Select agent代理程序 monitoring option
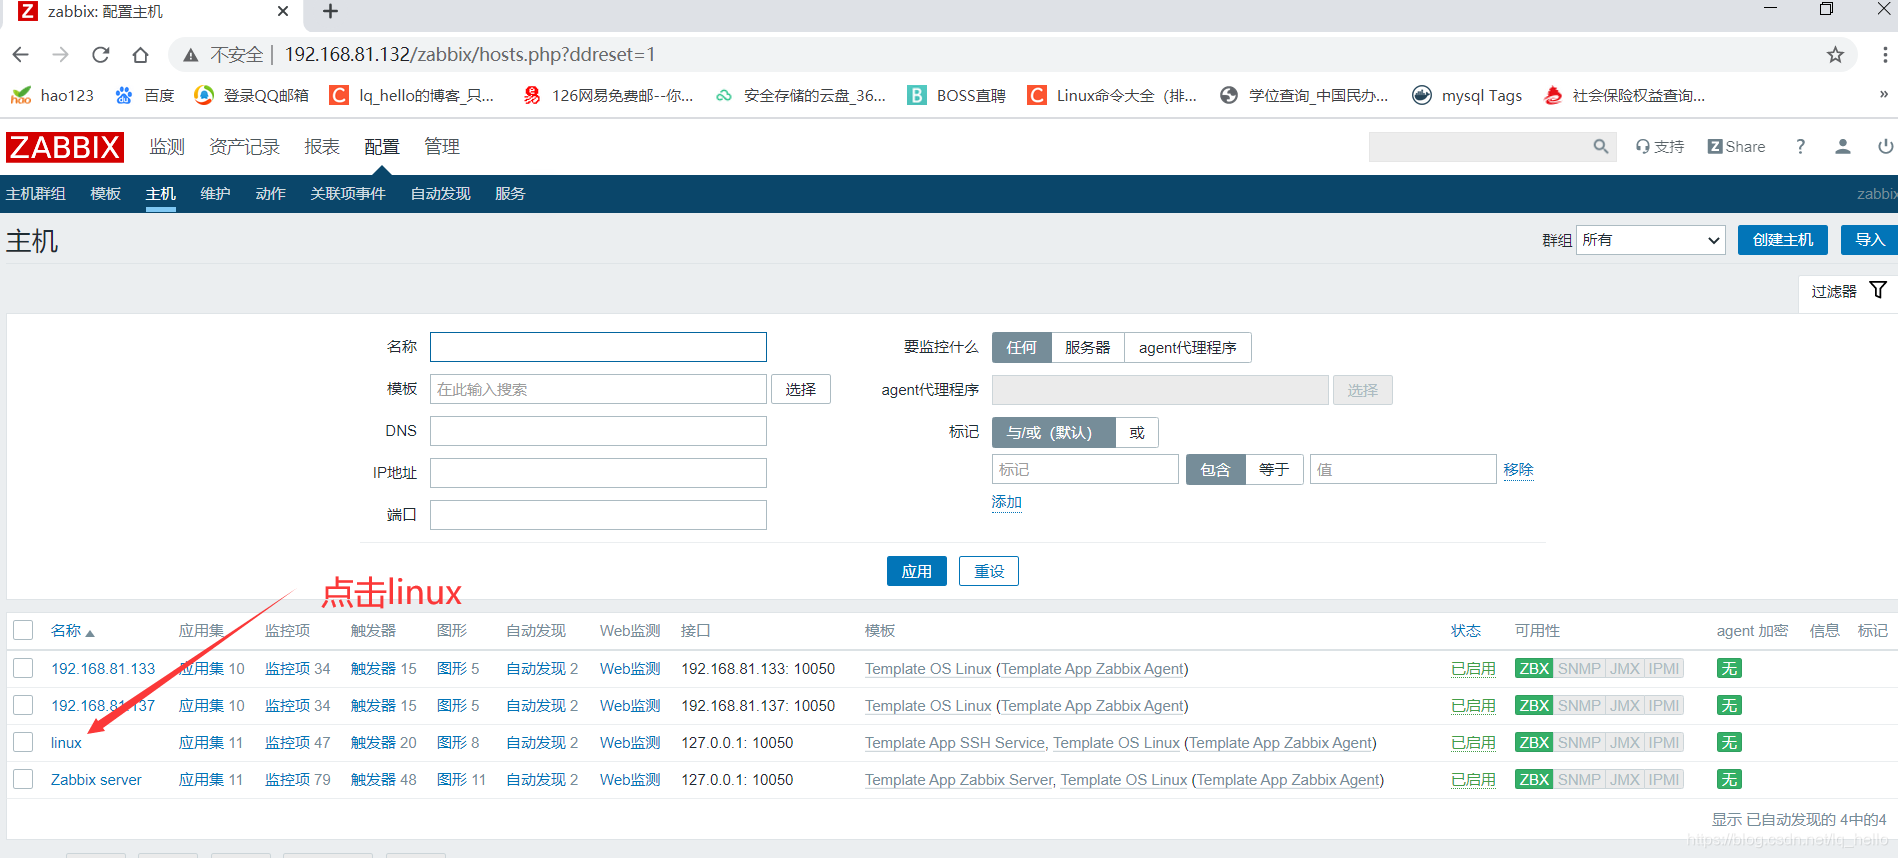Image resolution: width=1898 pixels, height=858 pixels. click(x=1187, y=347)
